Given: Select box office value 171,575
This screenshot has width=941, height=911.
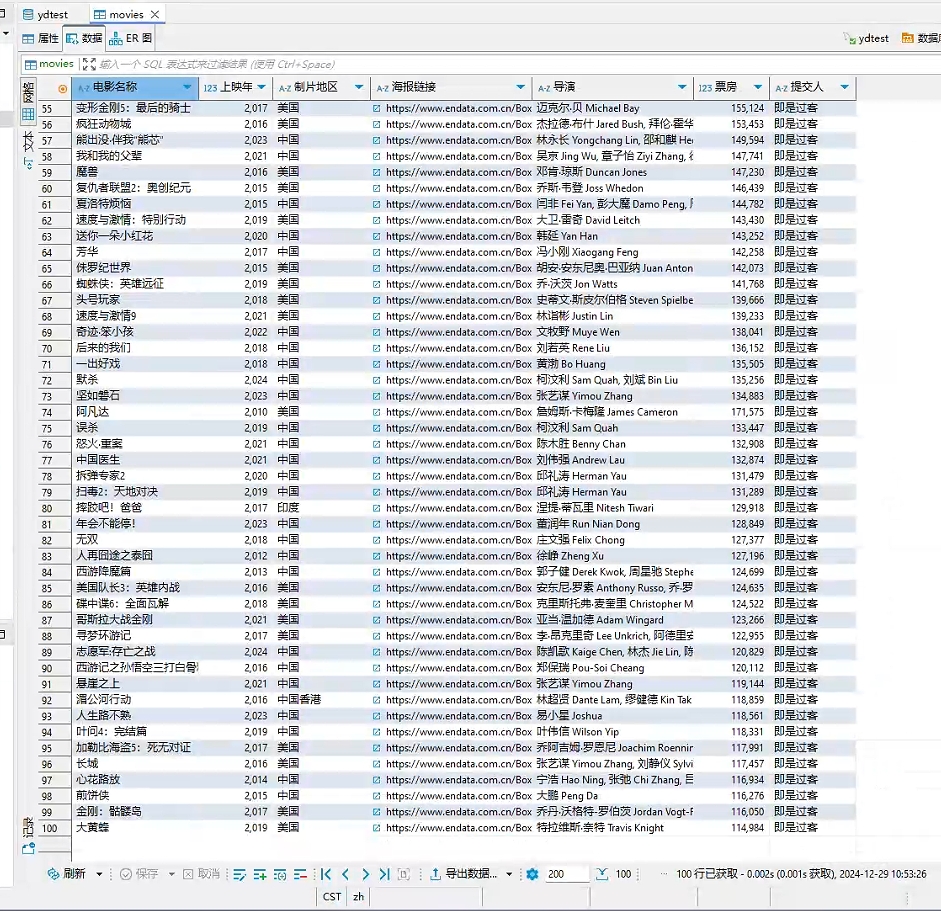Looking at the screenshot, I should pyautogui.click(x=732, y=412).
